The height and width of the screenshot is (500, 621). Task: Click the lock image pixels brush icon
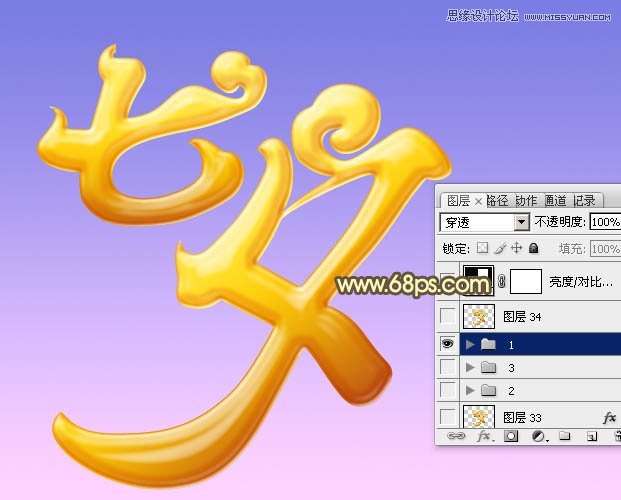pos(500,248)
